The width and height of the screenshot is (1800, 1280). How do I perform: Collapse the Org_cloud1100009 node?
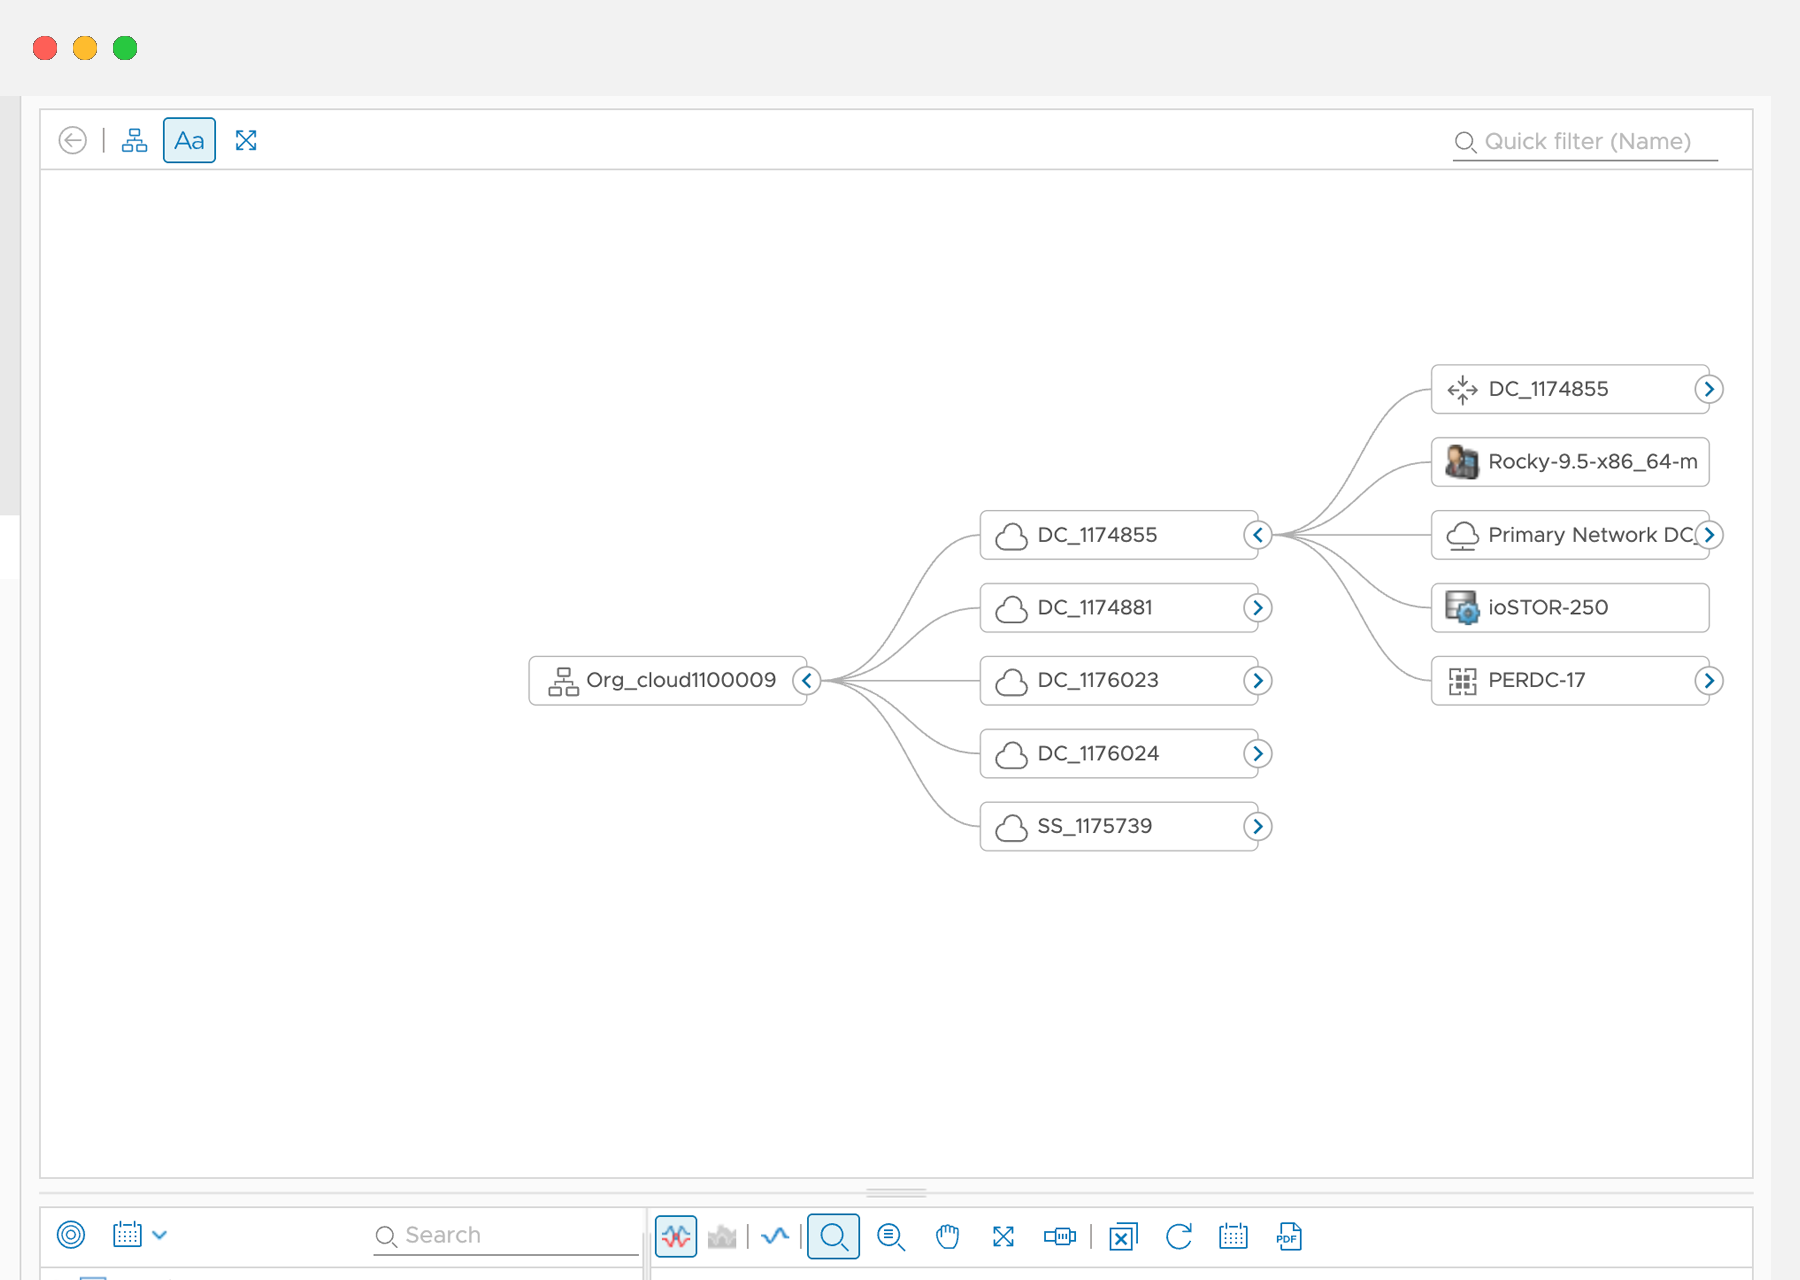pos(806,681)
